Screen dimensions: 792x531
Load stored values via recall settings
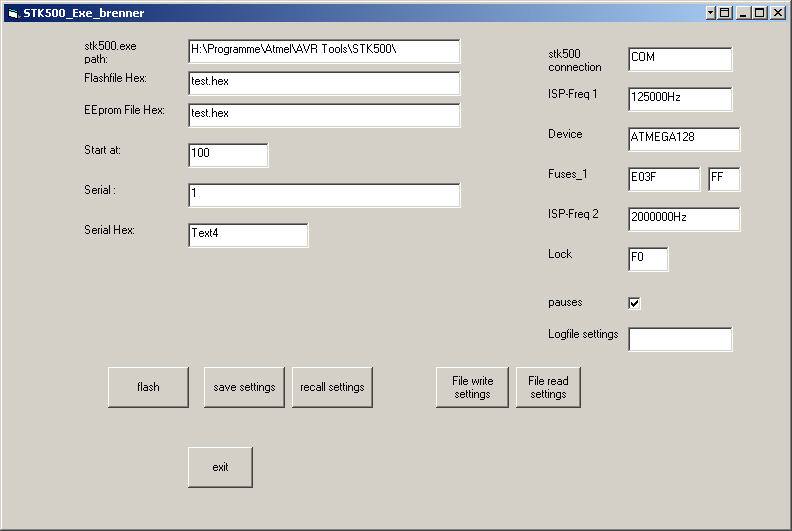(332, 387)
